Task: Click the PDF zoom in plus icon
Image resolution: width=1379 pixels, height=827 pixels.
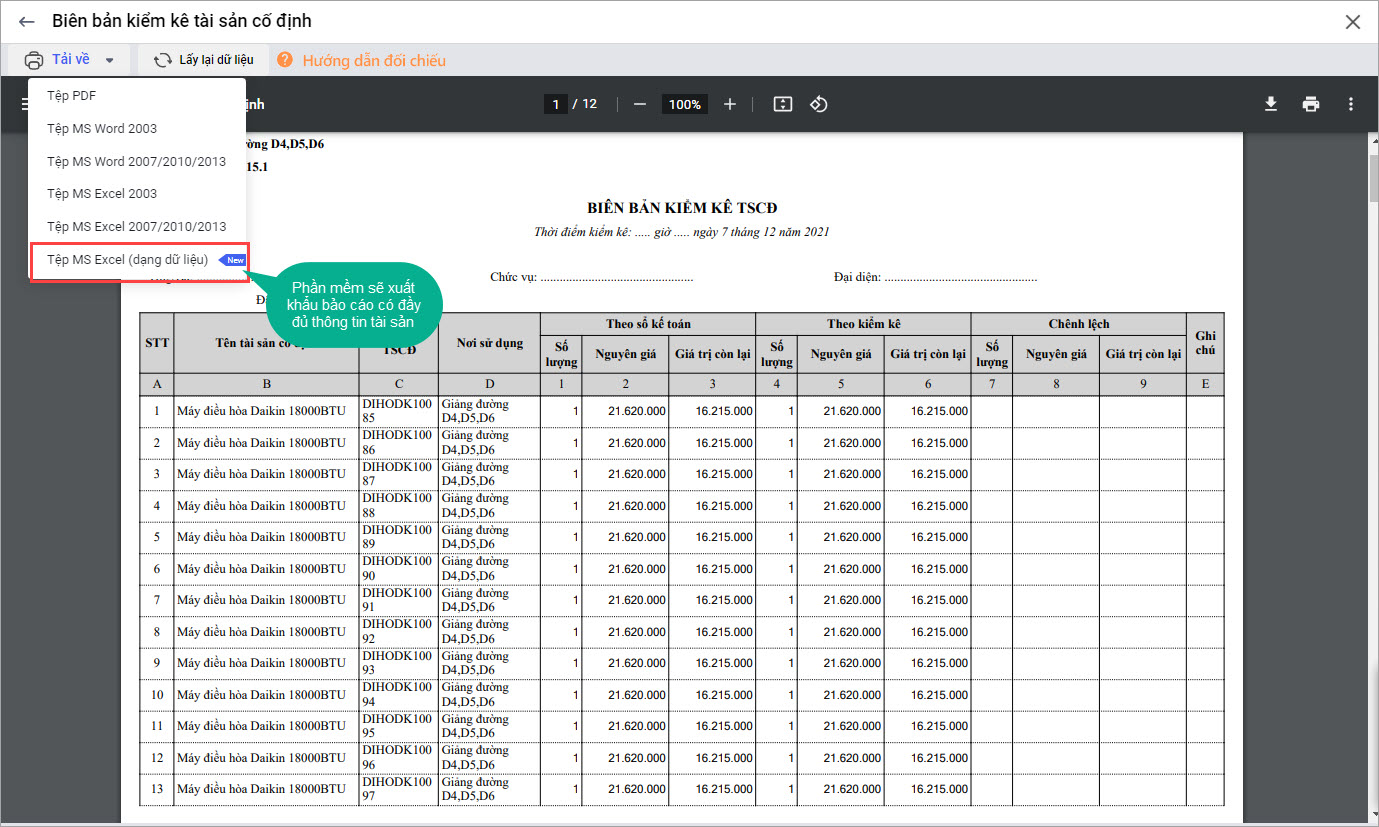Action: [730, 104]
